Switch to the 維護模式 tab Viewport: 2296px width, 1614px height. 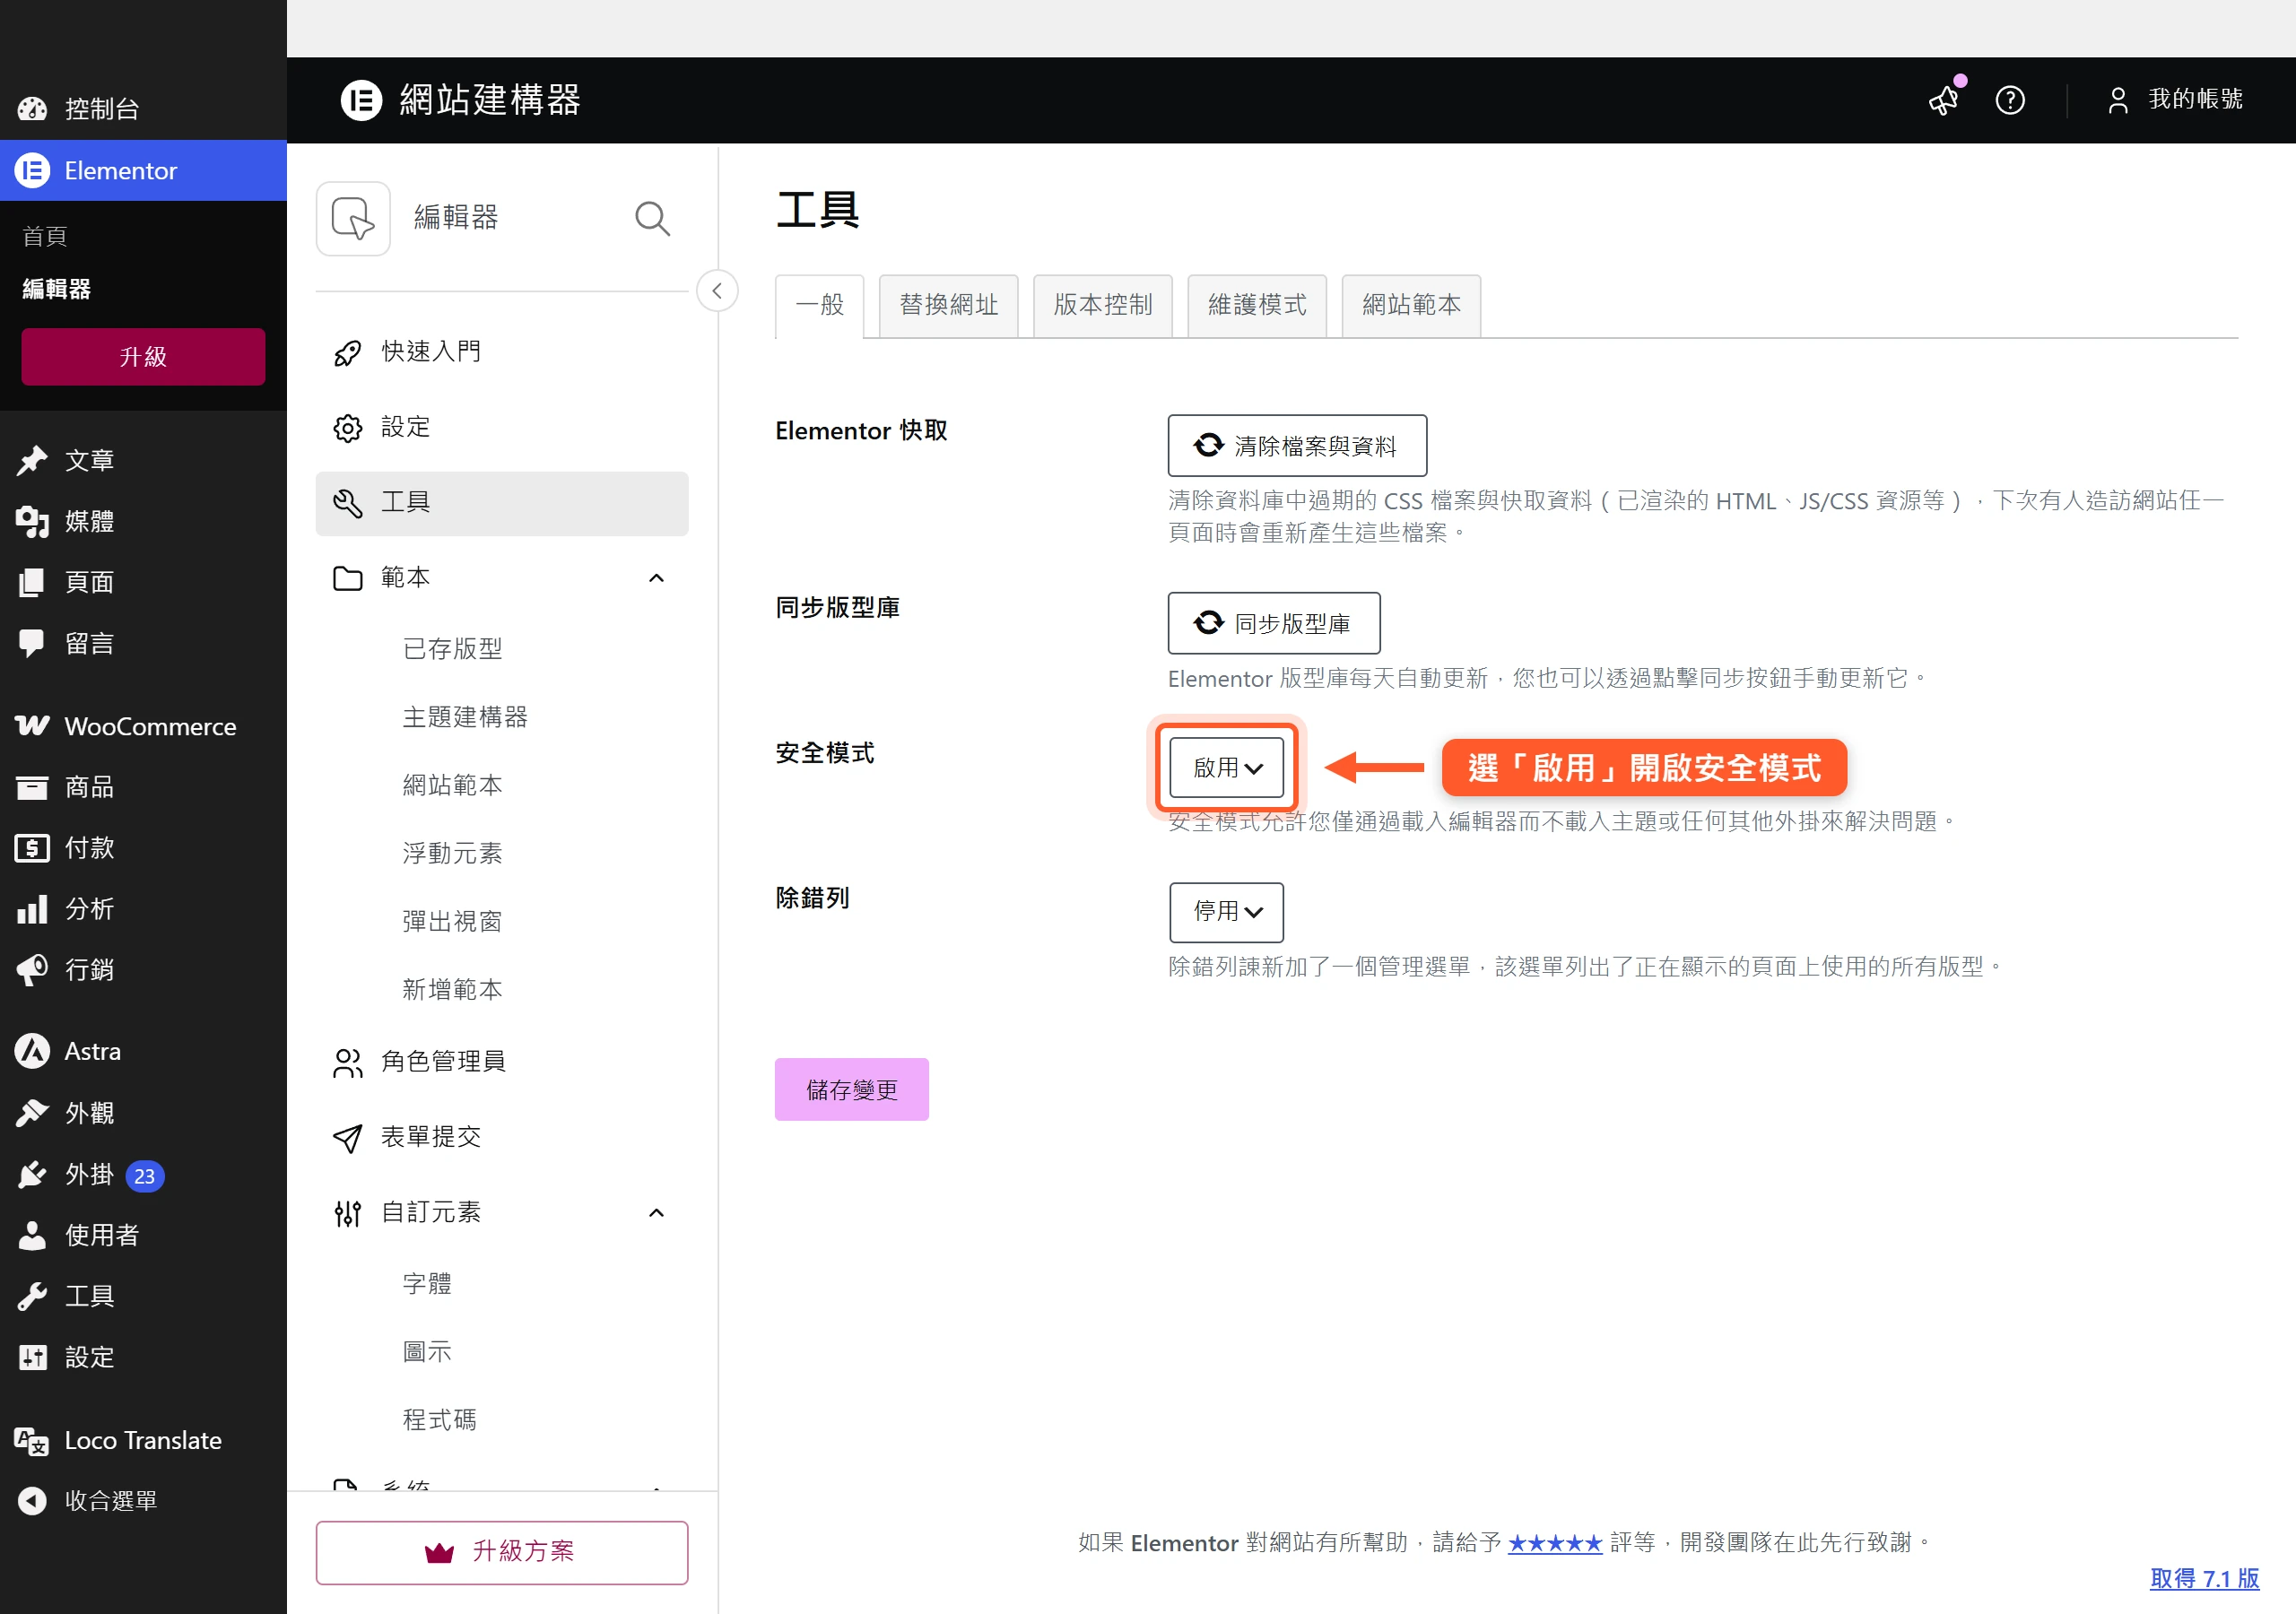tap(1257, 305)
